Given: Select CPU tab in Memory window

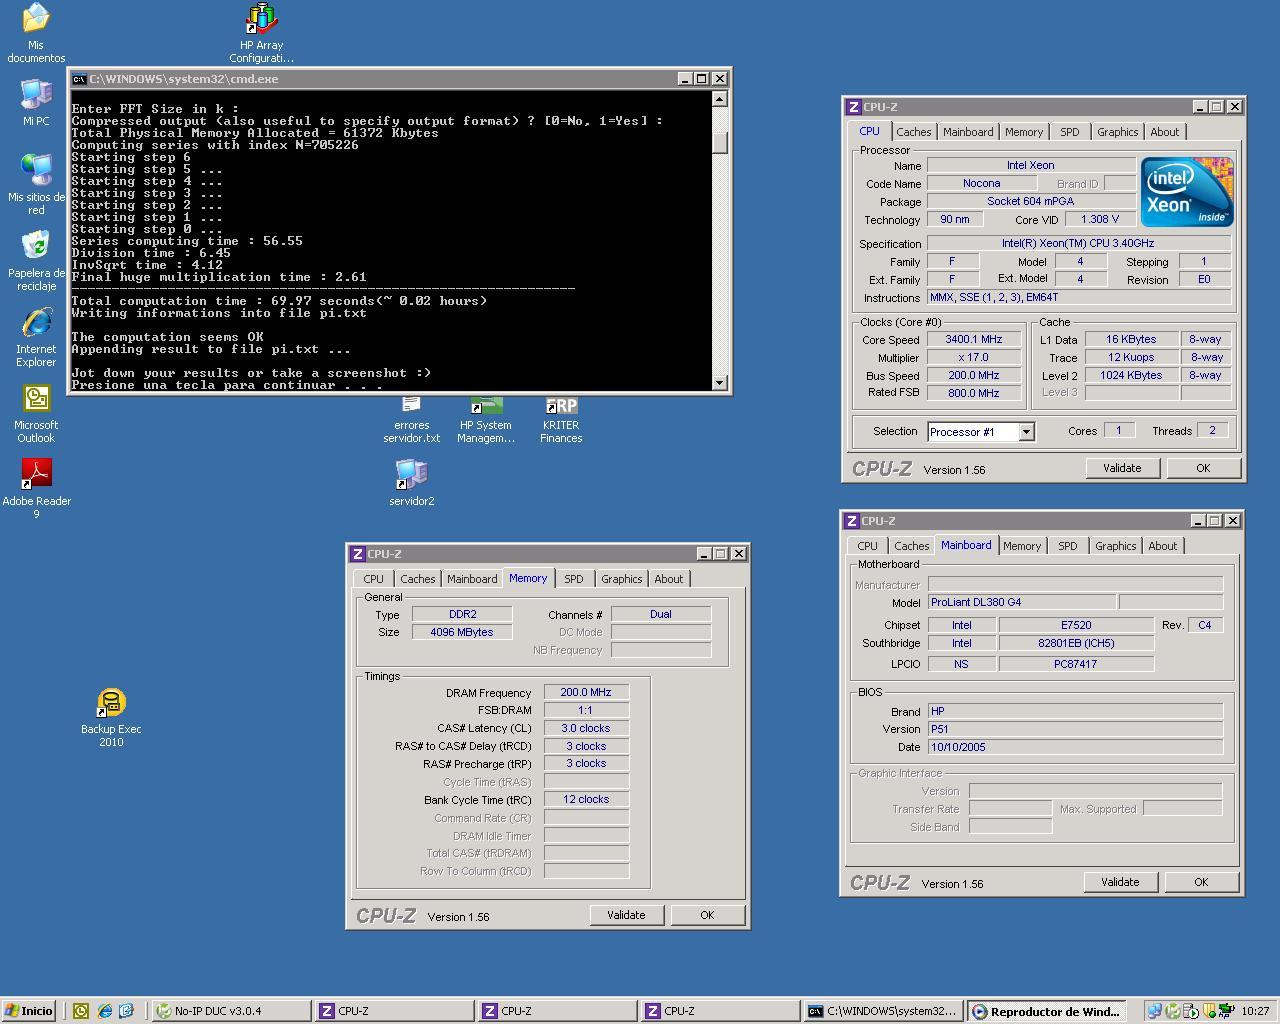Looking at the screenshot, I should click(373, 579).
